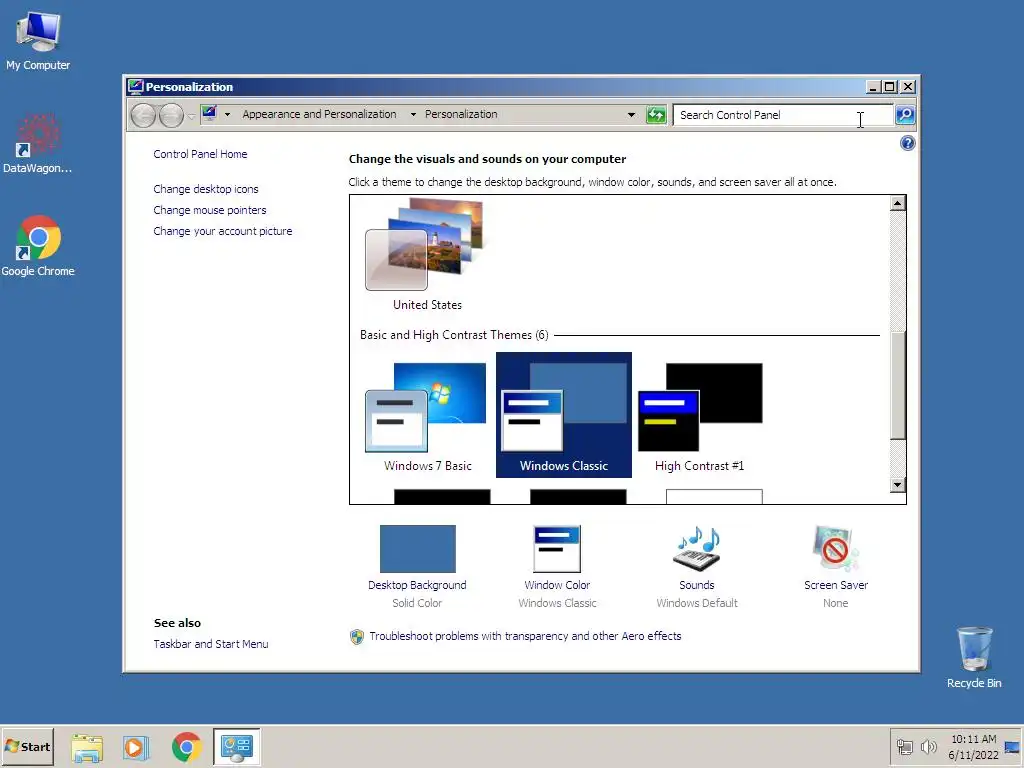This screenshot has width=1024, height=768.
Task: Open the address bar history dropdown
Action: (631, 115)
